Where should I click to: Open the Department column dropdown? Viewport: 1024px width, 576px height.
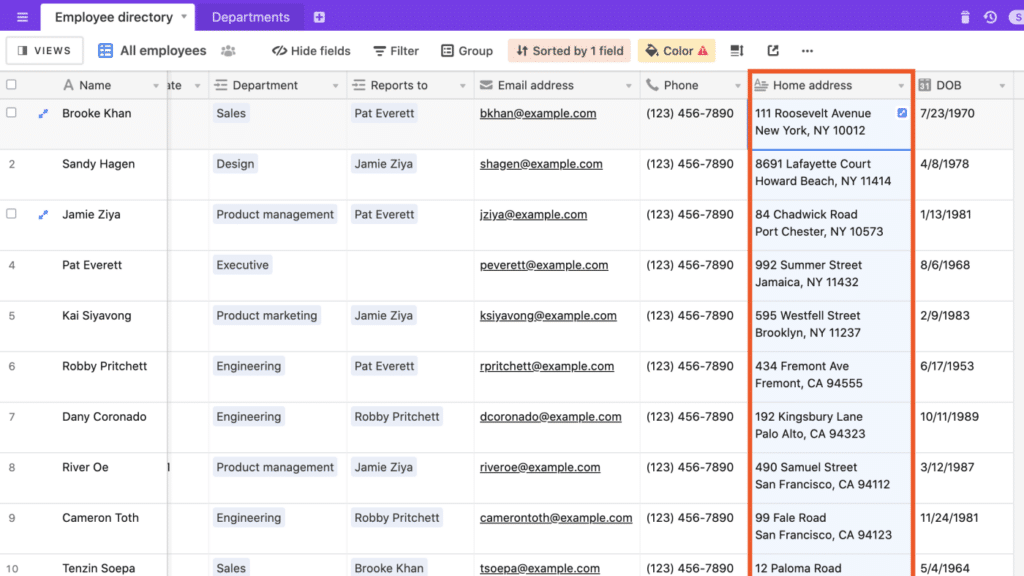click(336, 86)
